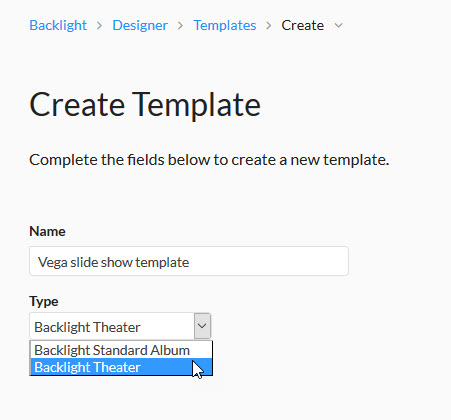
Task: Focus the Name input field
Action: 189,261
